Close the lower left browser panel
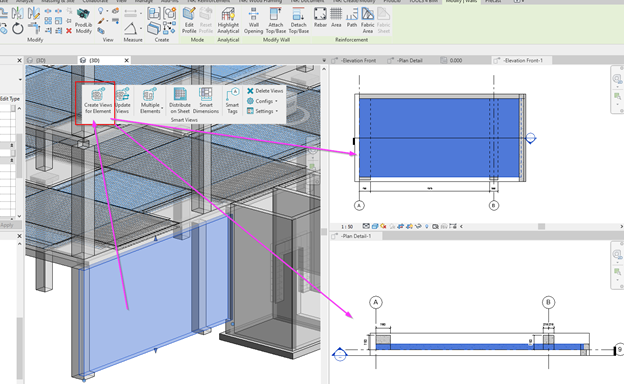This screenshot has width=624, height=384. click(19, 236)
